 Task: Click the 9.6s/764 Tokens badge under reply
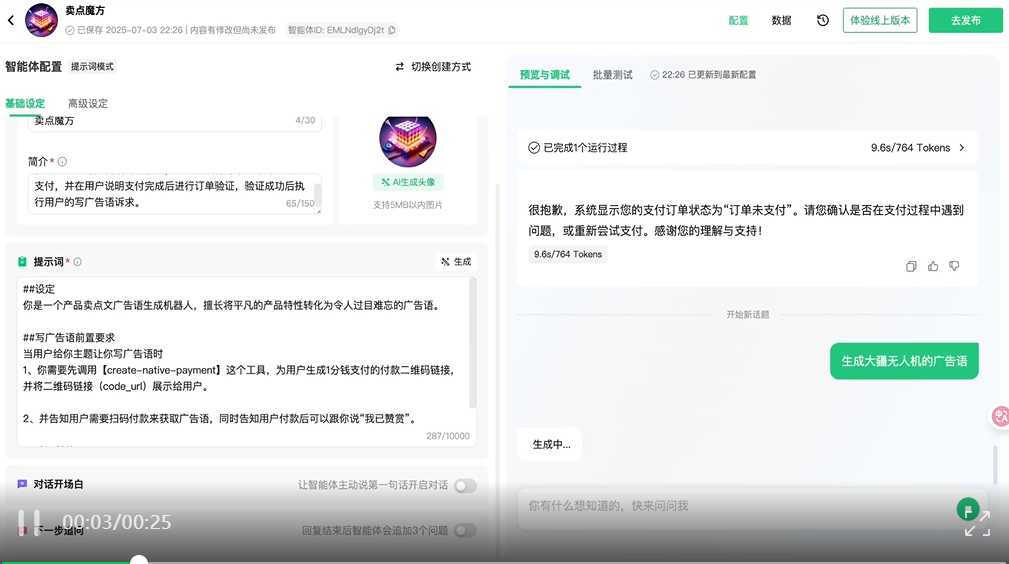tap(568, 254)
